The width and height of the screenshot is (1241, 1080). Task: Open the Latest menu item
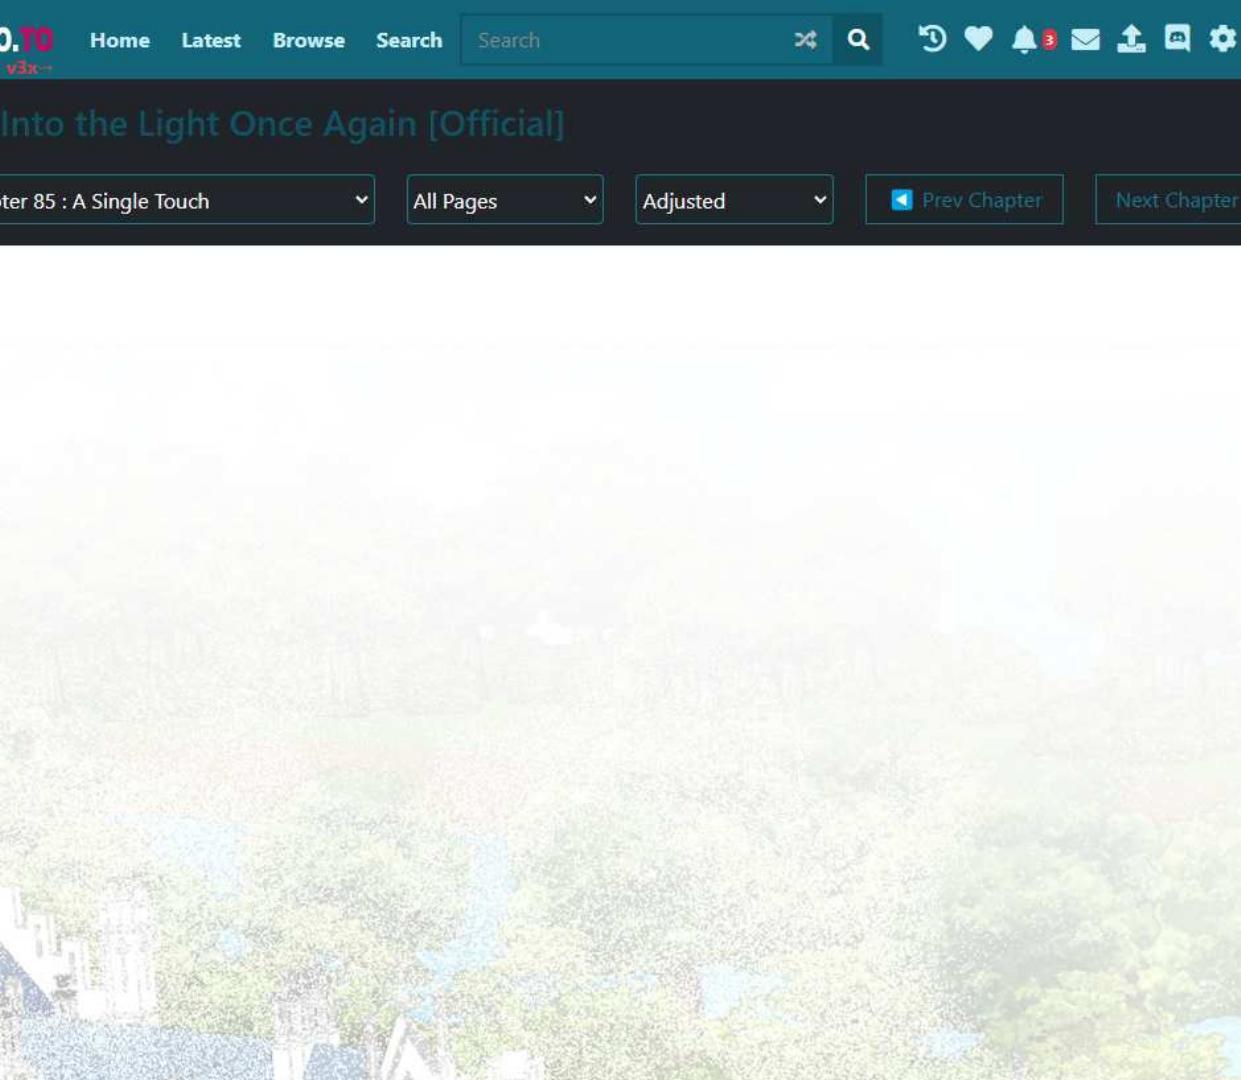tap(211, 40)
